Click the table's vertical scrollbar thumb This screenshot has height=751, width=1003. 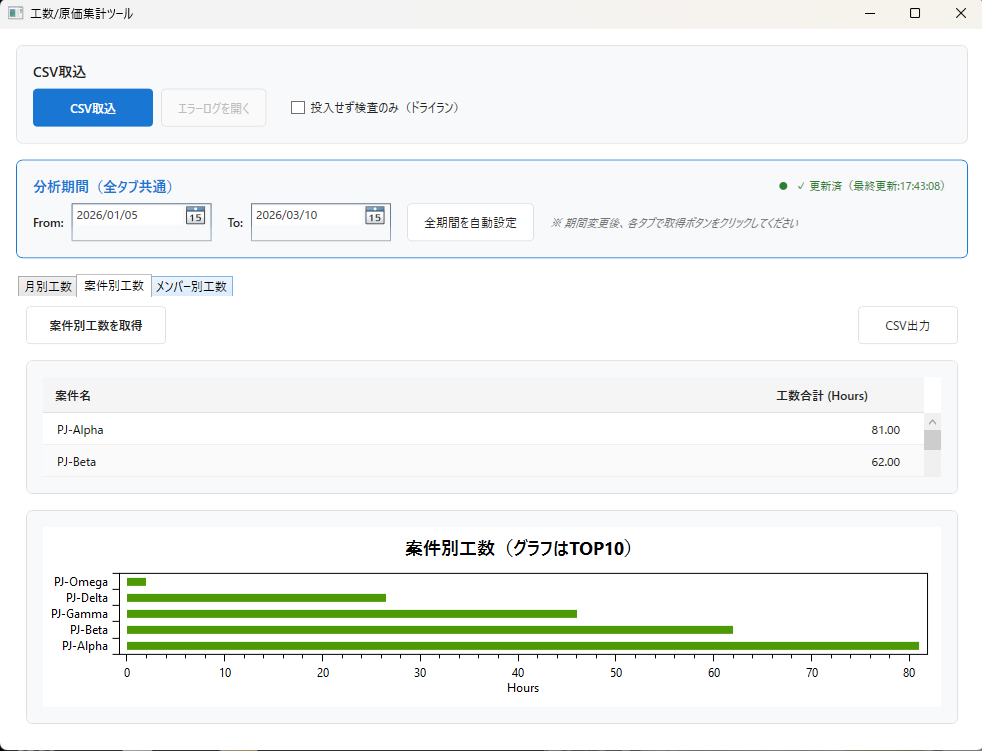click(932, 440)
